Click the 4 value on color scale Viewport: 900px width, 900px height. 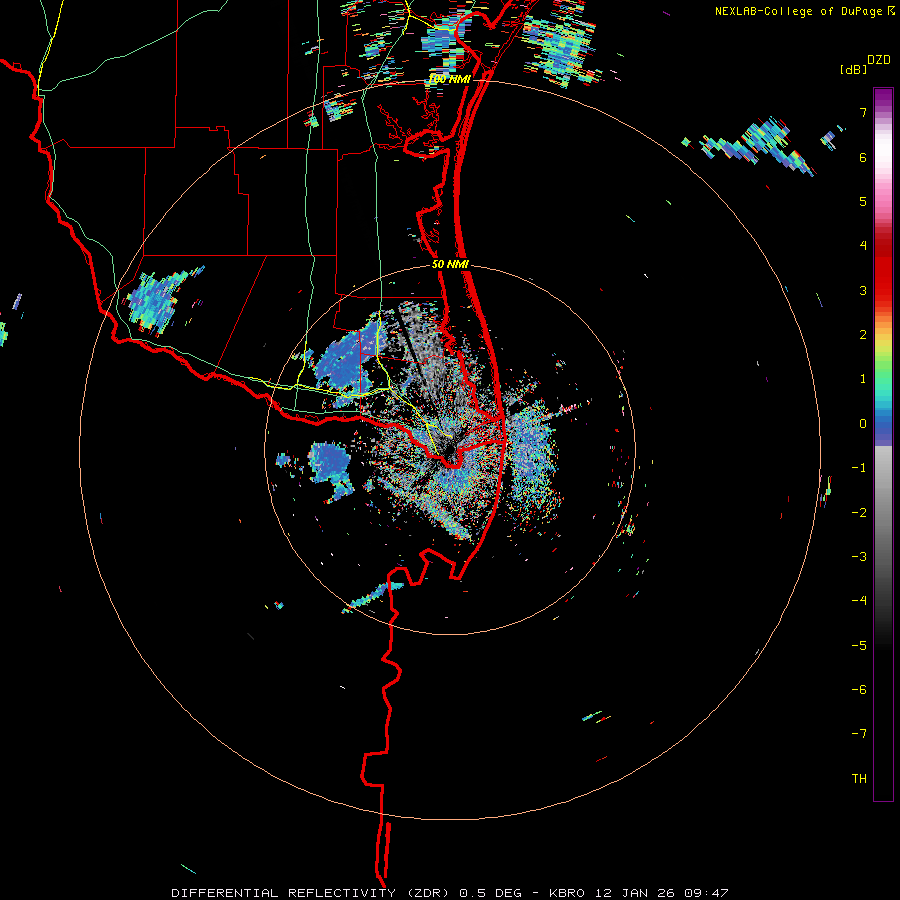863,246
